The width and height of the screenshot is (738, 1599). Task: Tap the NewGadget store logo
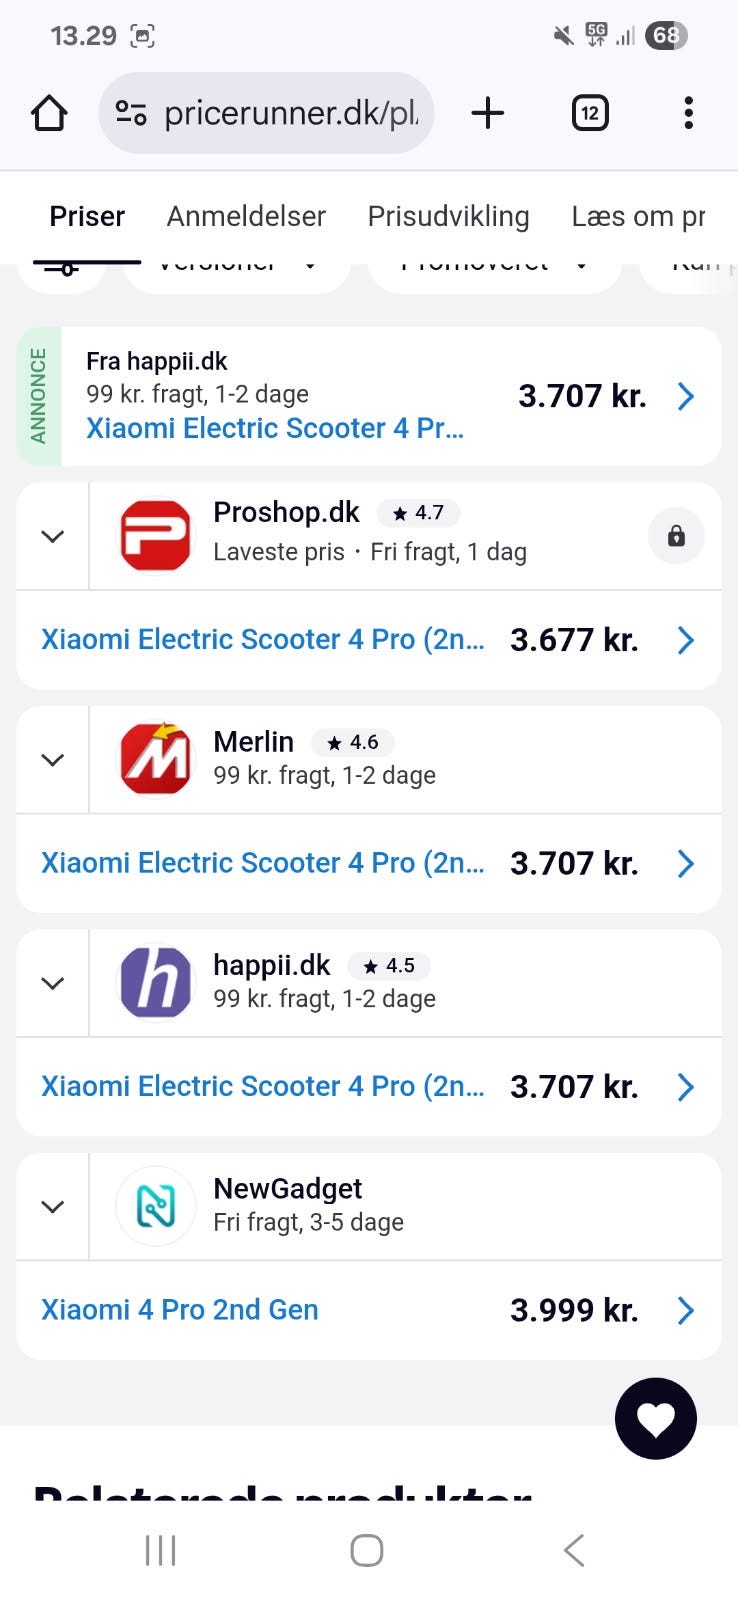(155, 1206)
